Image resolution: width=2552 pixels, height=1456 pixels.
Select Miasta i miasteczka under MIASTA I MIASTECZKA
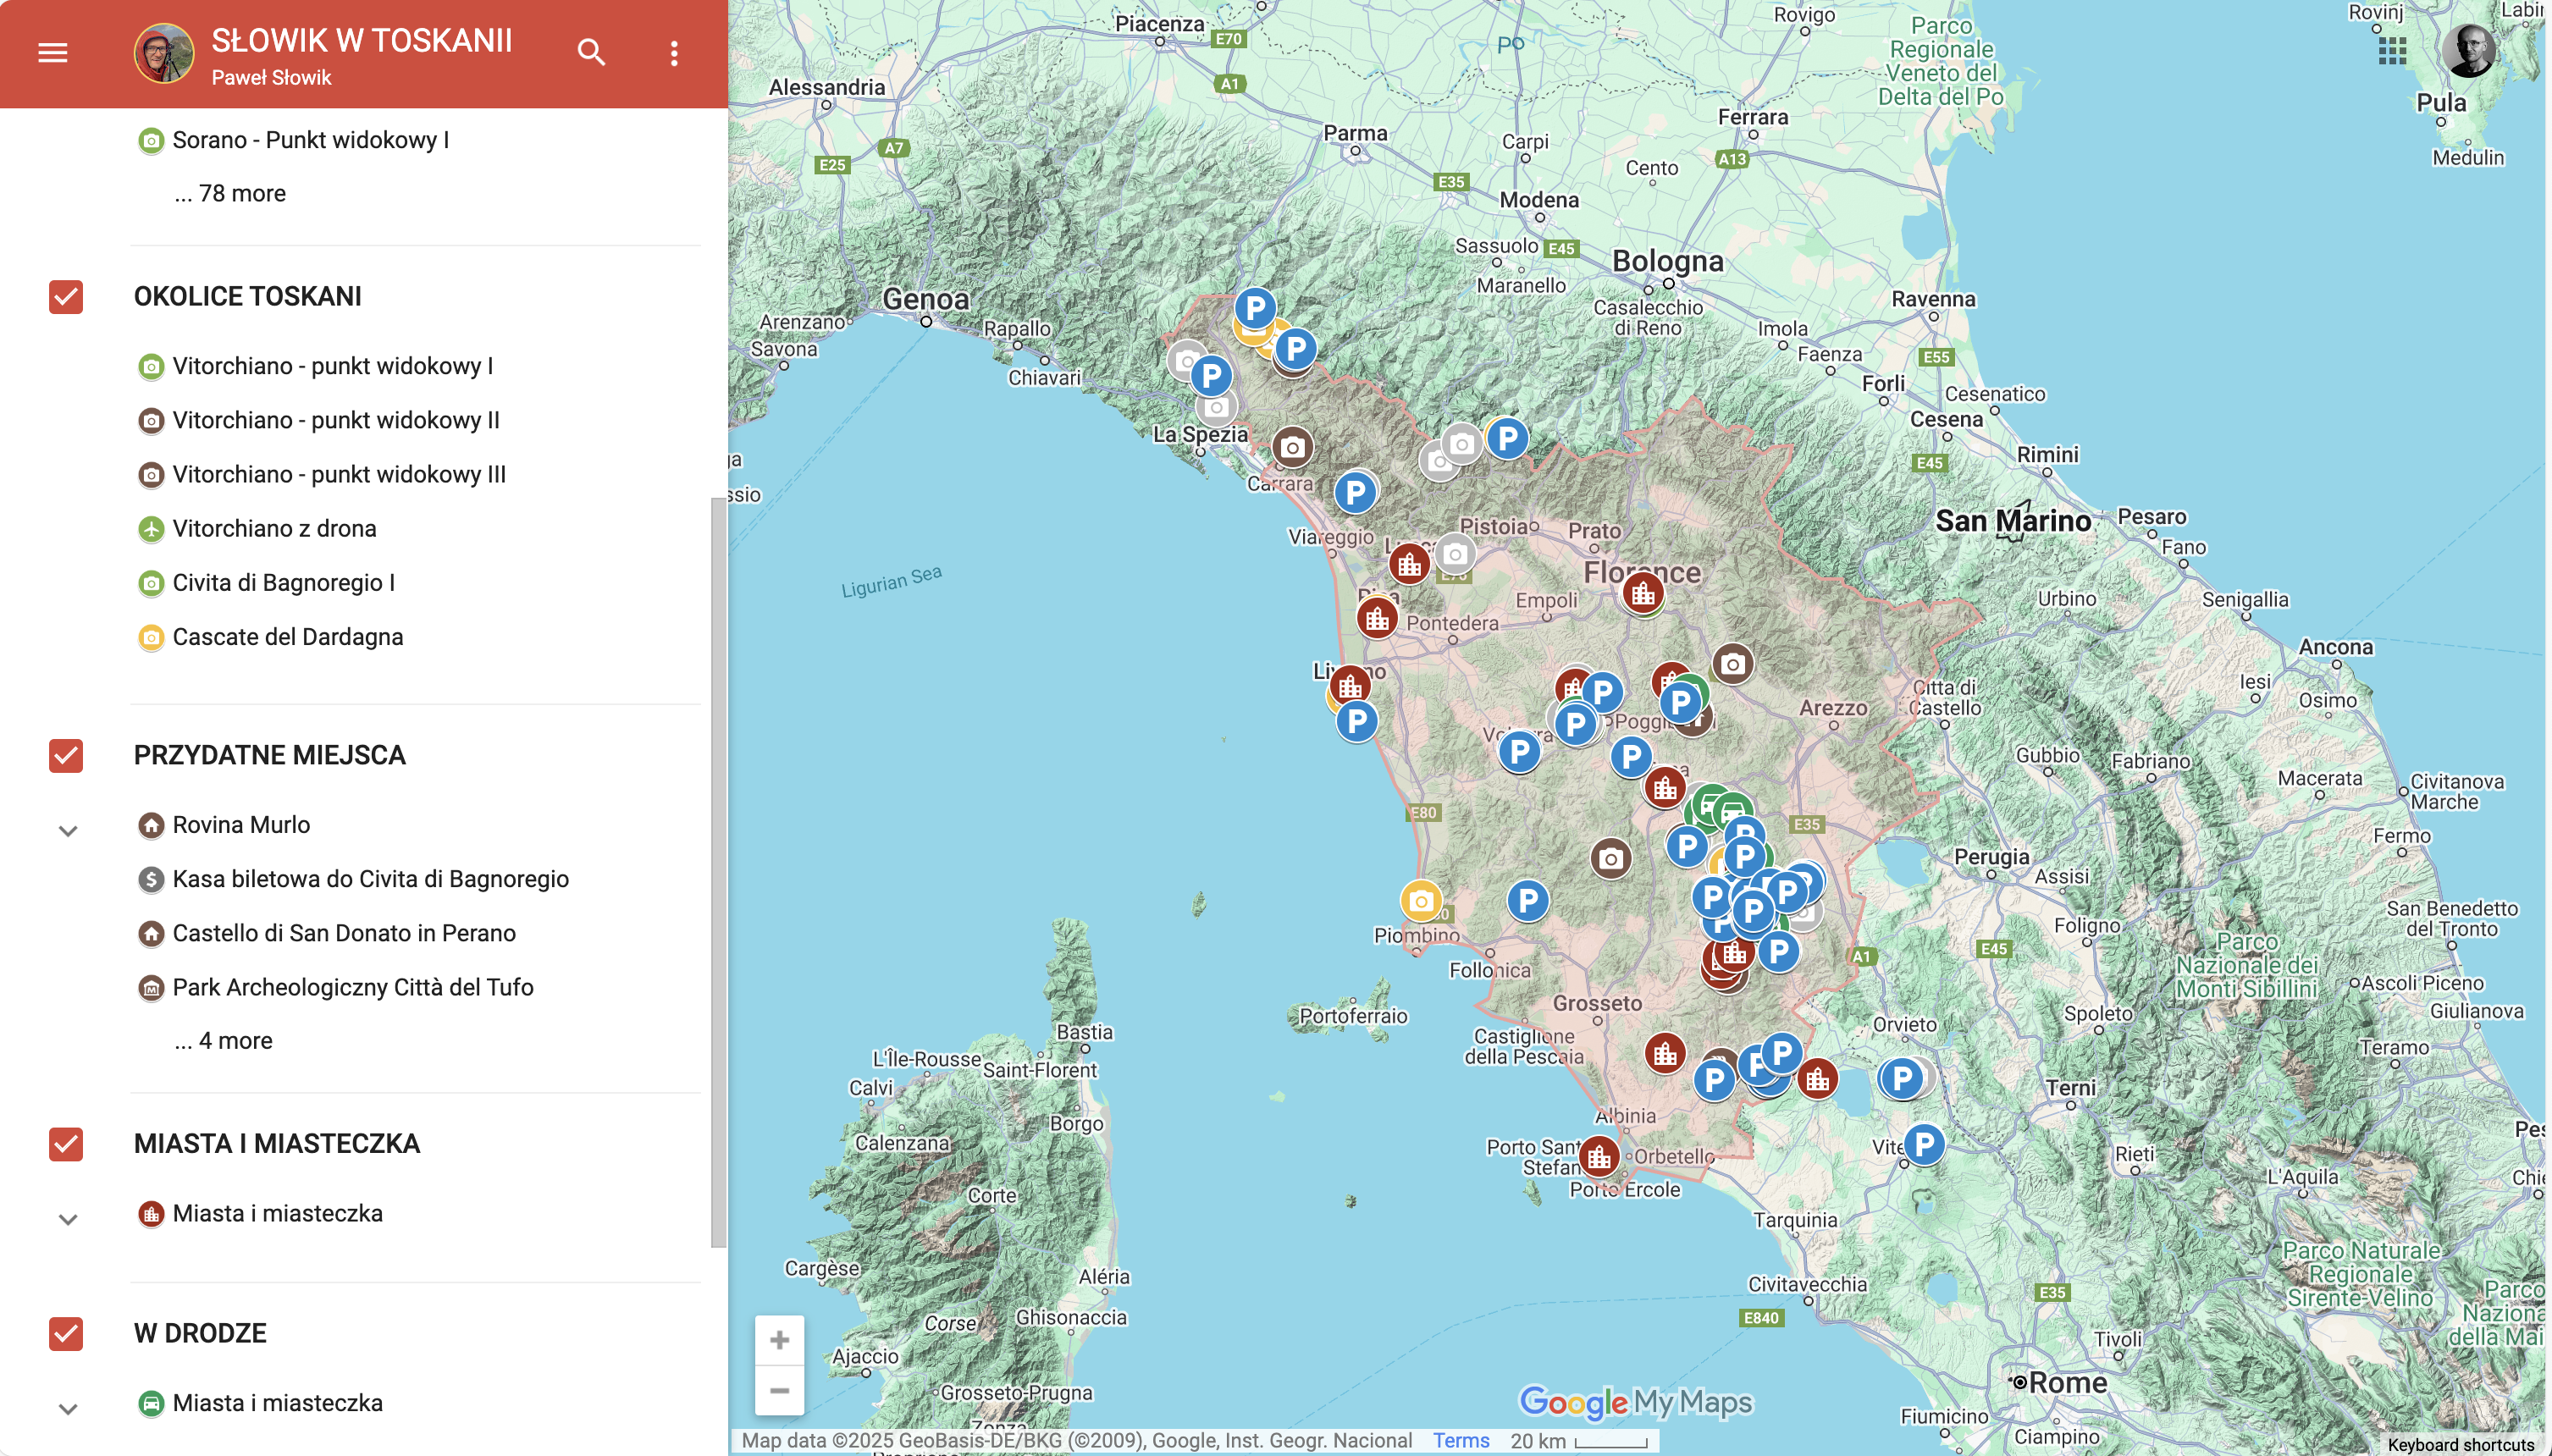point(277,1213)
